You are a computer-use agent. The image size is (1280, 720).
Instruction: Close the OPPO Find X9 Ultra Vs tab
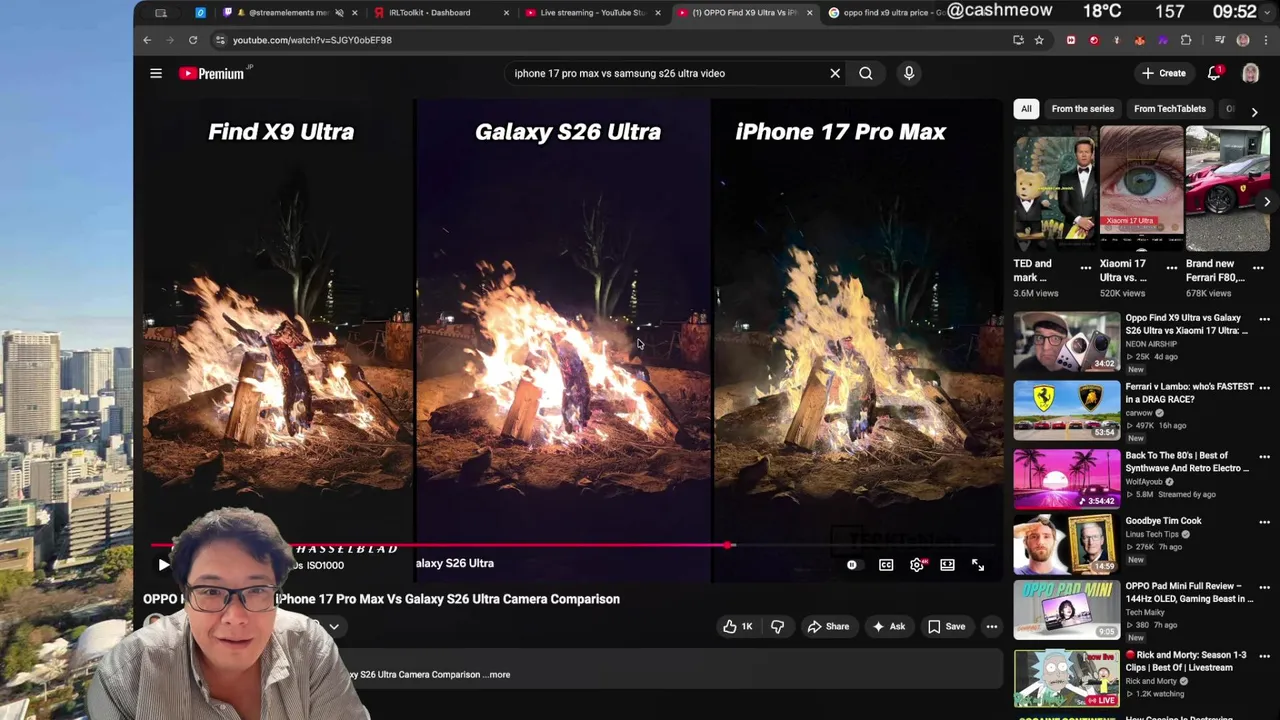point(809,13)
